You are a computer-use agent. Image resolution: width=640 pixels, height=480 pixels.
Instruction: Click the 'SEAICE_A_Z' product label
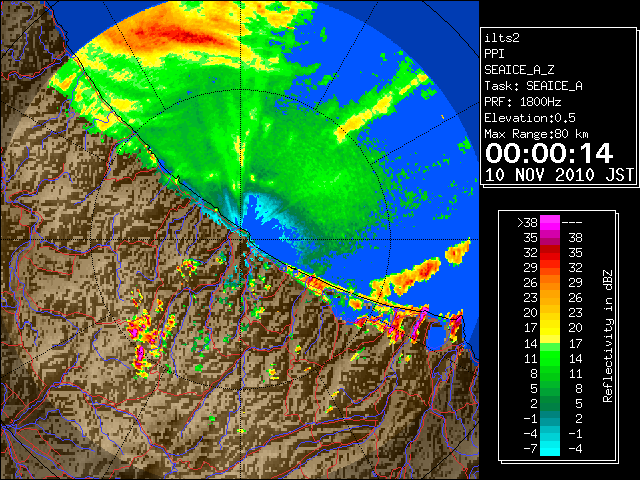[x=519, y=70]
